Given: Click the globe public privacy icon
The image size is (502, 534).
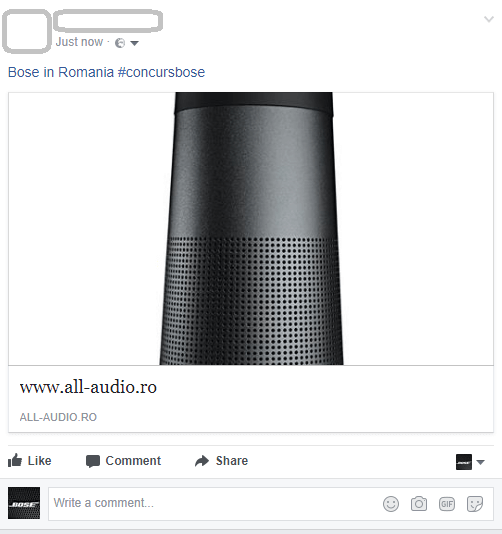Looking at the screenshot, I should point(120,43).
